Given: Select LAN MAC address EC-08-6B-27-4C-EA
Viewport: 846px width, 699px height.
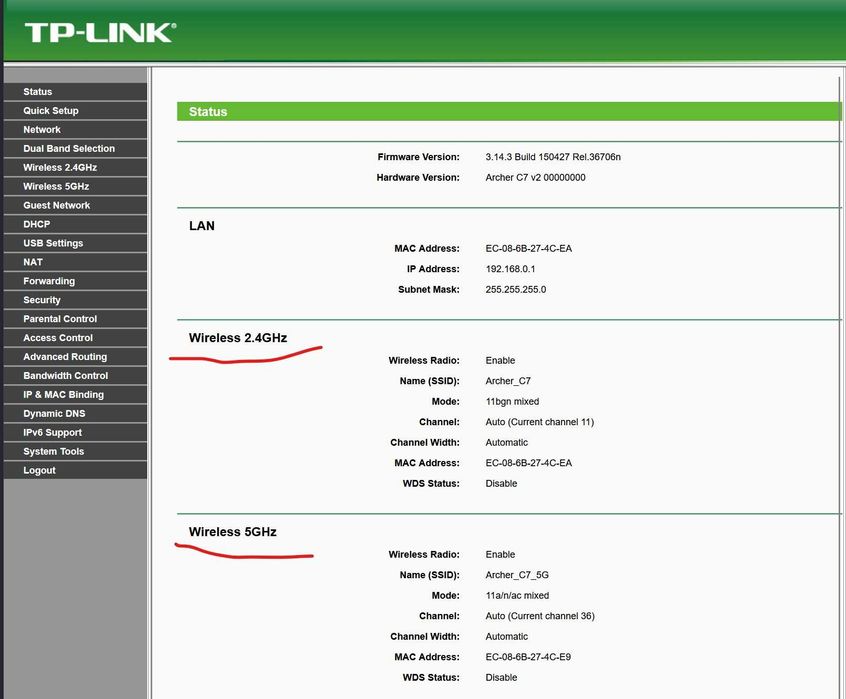Looking at the screenshot, I should tap(529, 249).
